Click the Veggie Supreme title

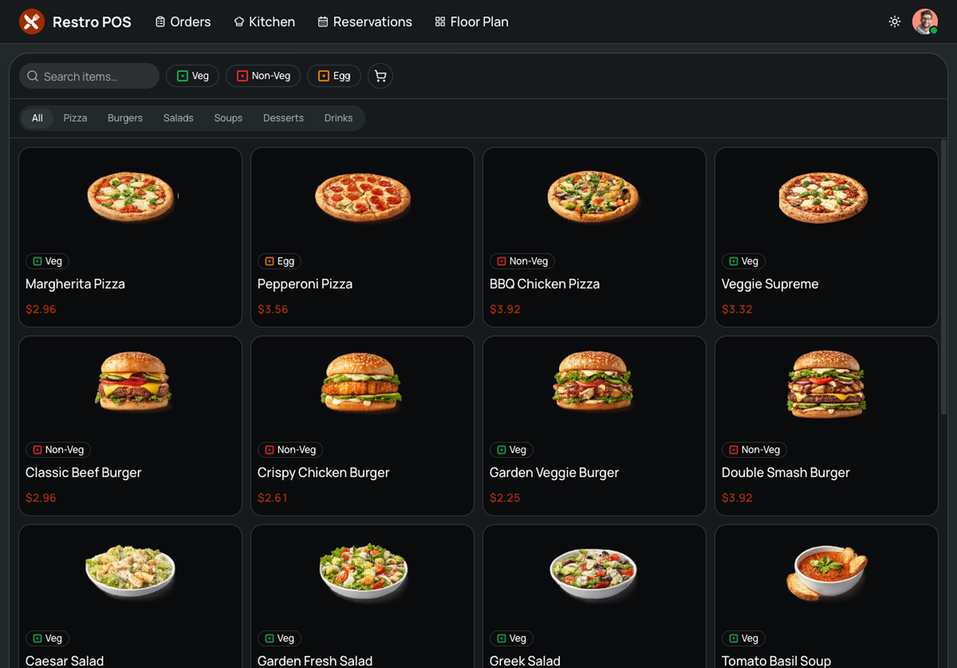(x=770, y=284)
